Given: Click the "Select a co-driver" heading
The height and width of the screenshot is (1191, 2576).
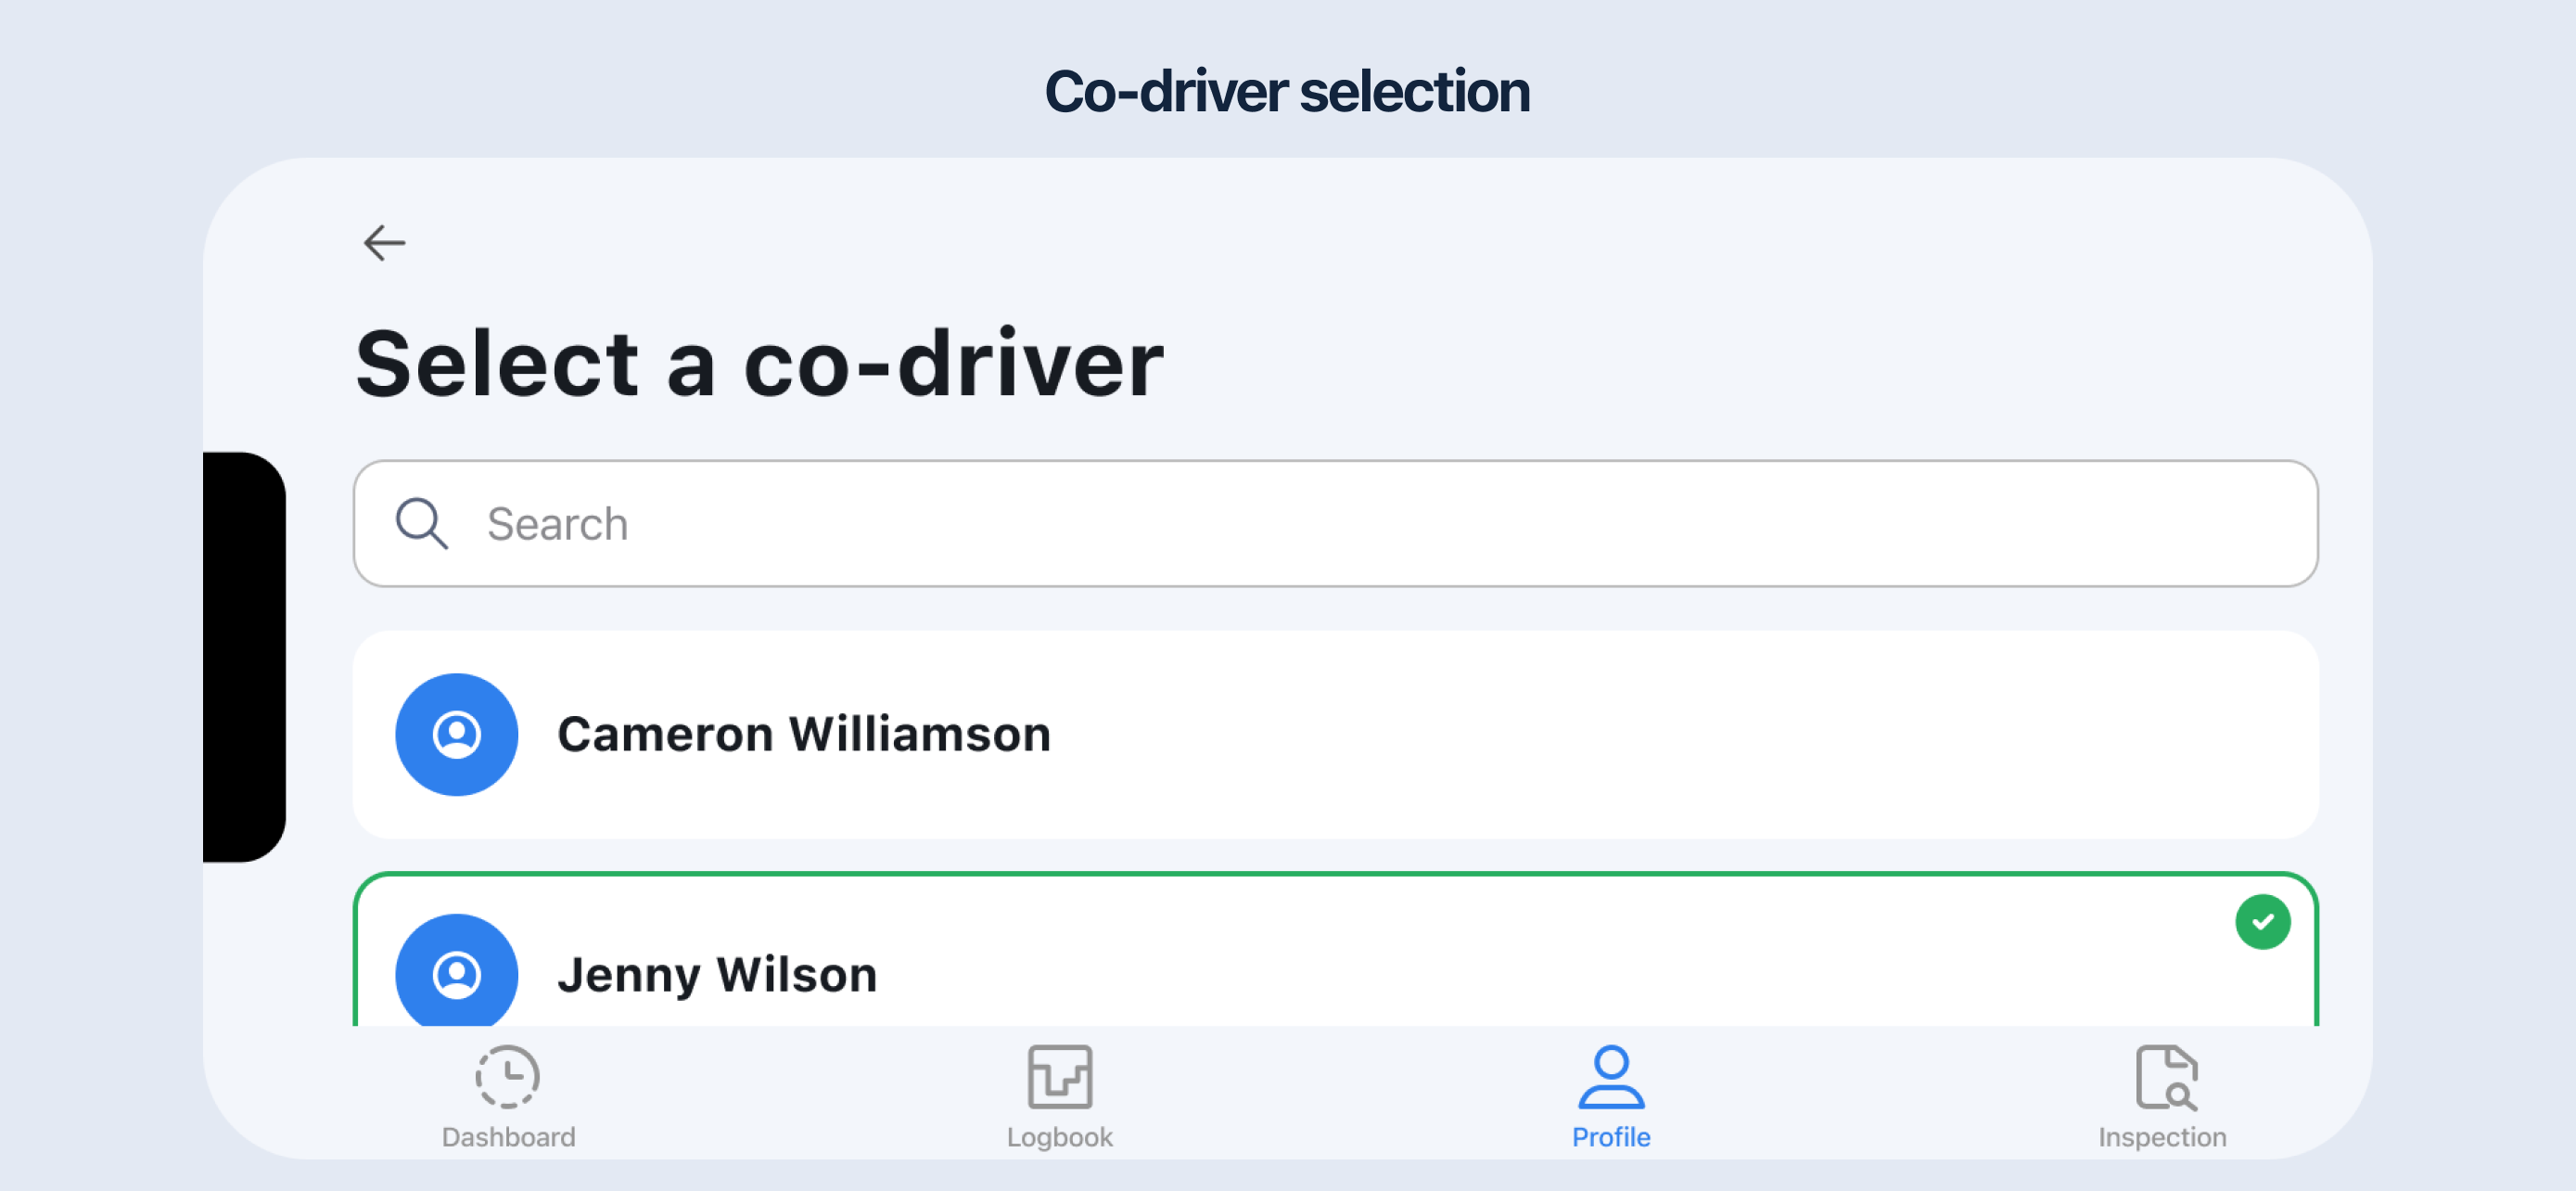Looking at the screenshot, I should (760, 364).
